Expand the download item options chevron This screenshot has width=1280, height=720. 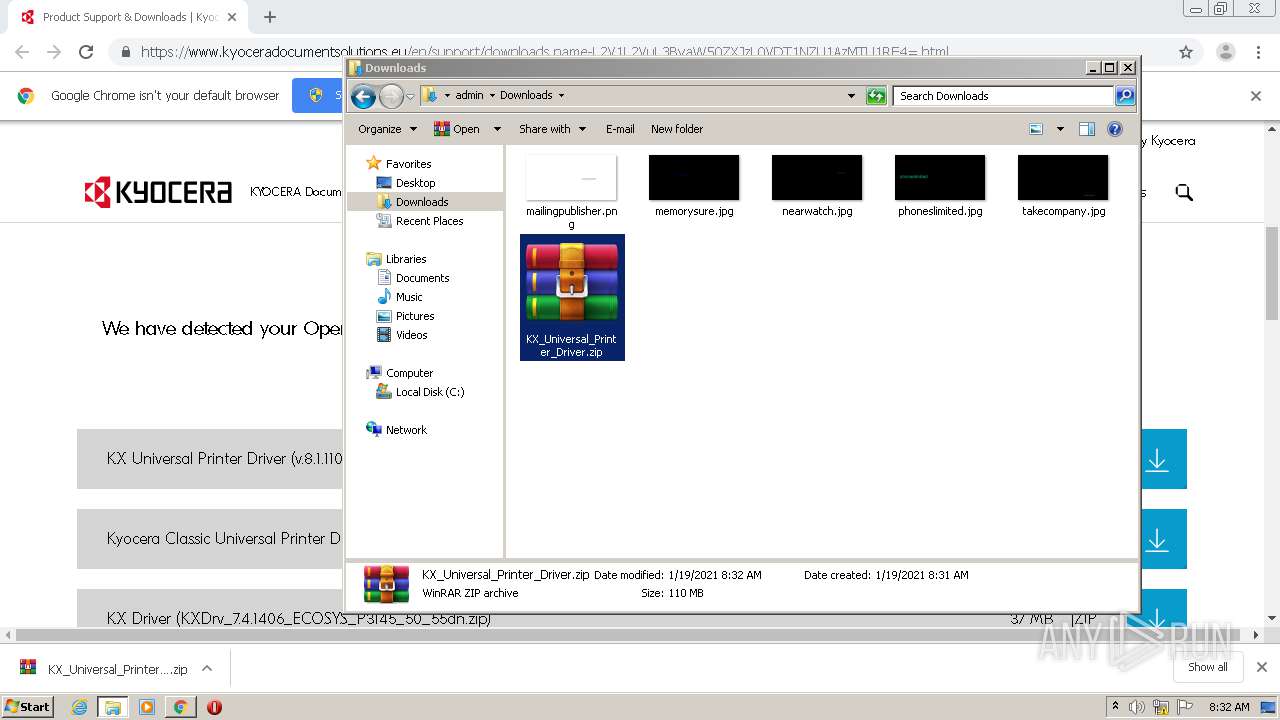207,669
